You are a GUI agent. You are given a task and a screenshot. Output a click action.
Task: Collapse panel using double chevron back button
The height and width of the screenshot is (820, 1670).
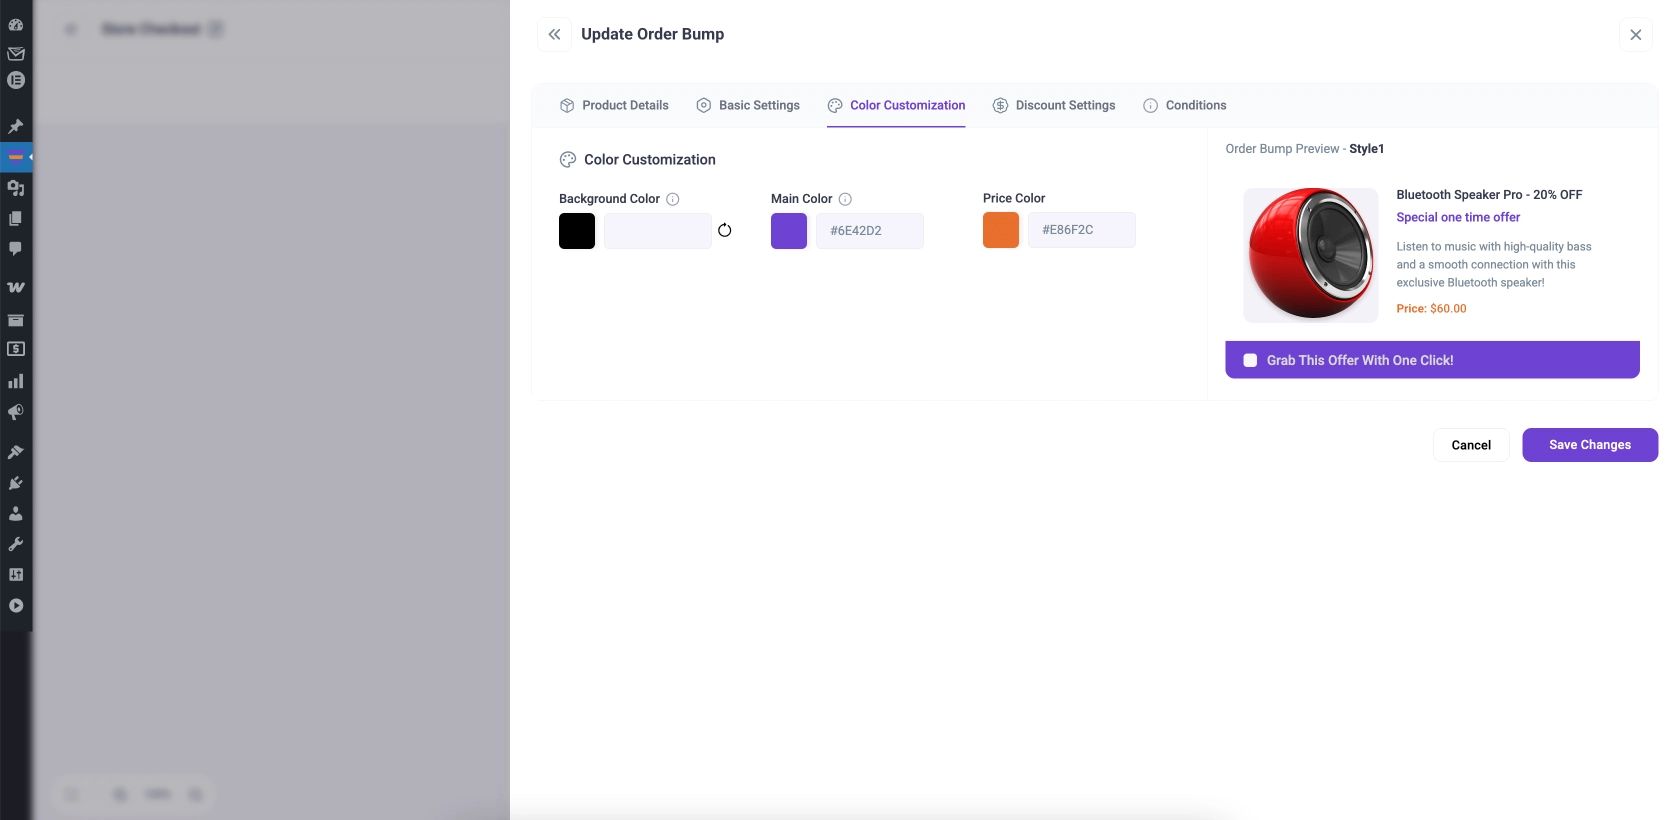tap(554, 34)
